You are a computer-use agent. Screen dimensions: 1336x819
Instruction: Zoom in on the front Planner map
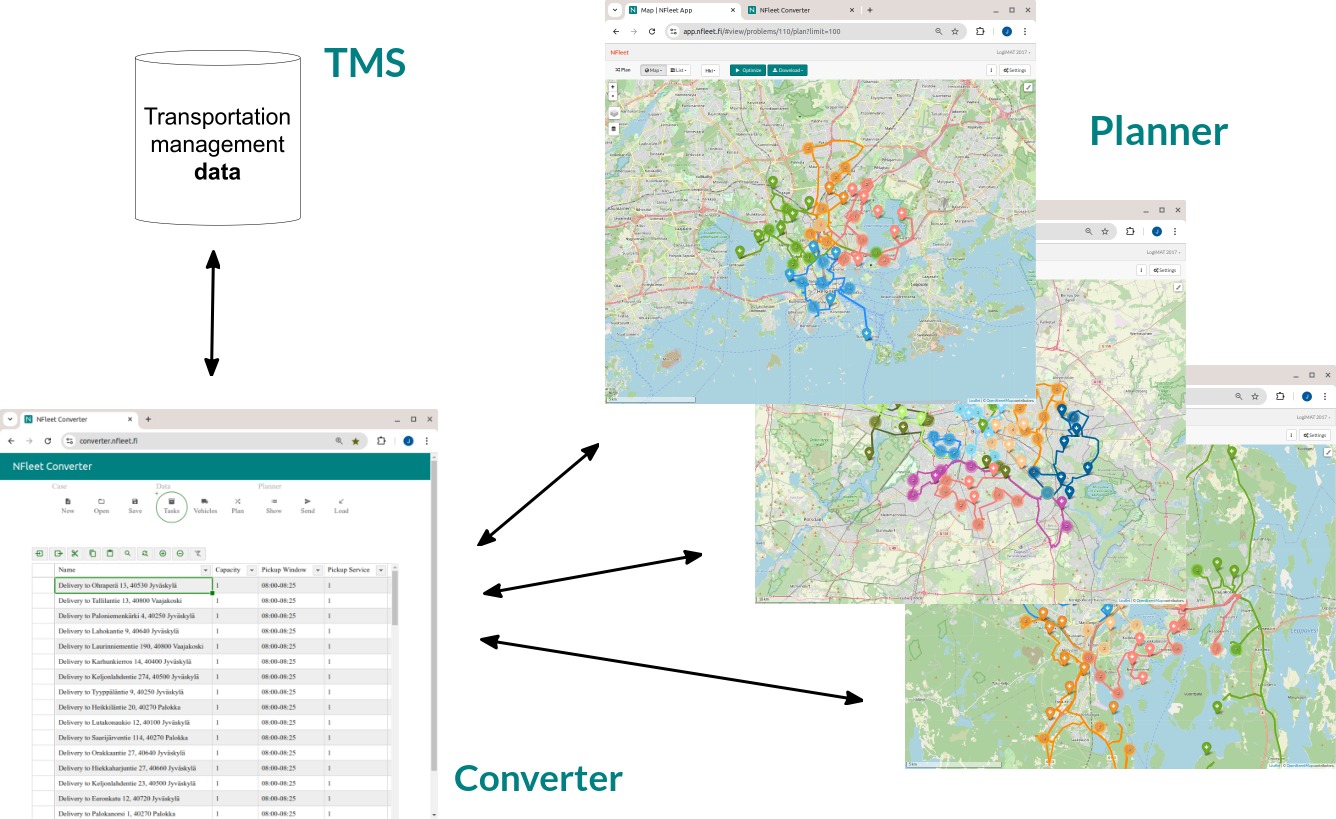point(613,87)
